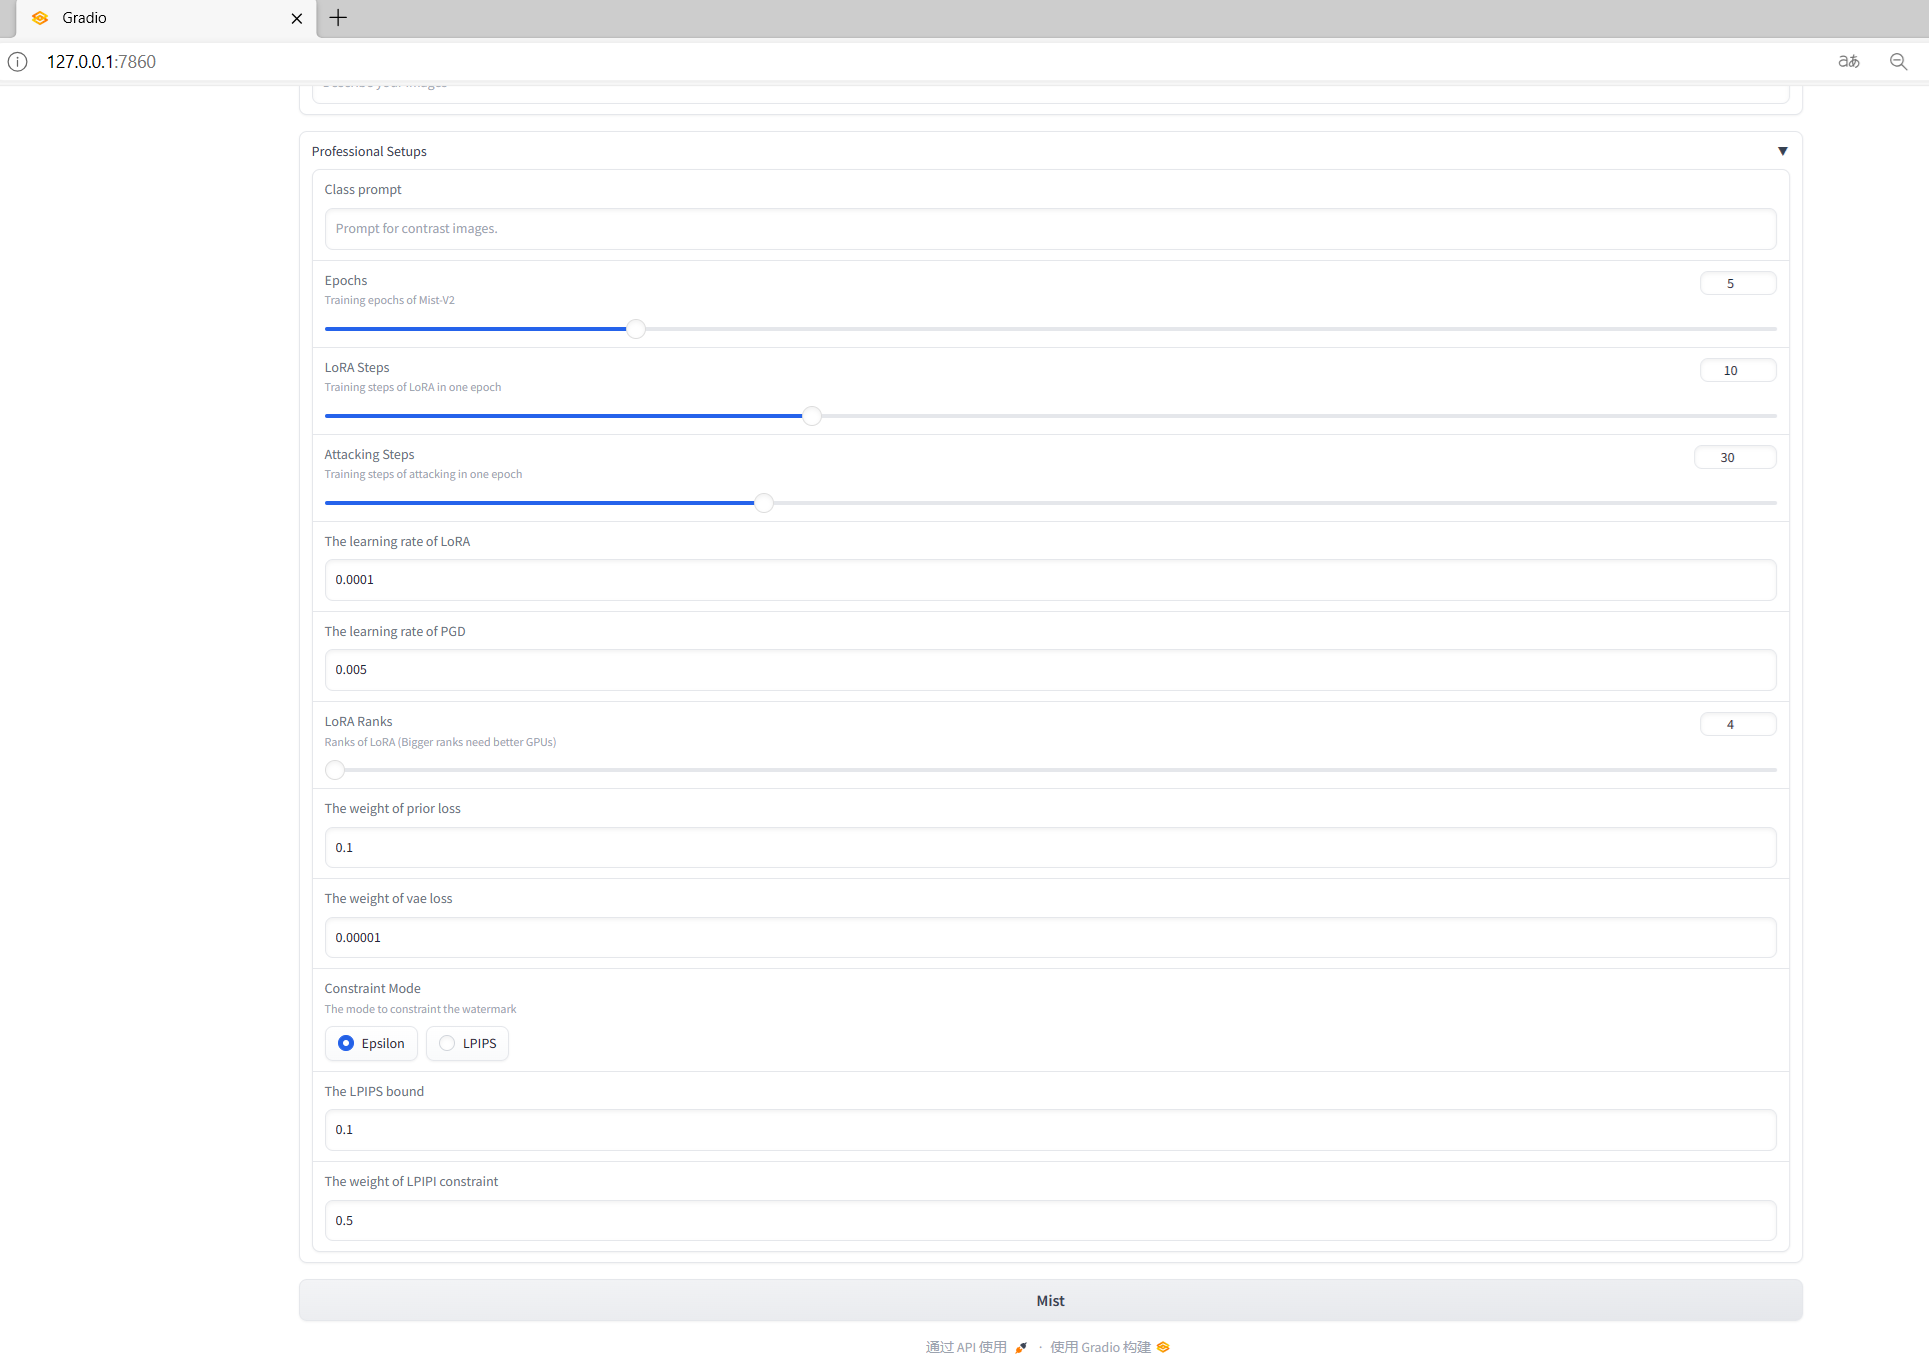Click the LoRA Ranks slider handle
Screen dimensions: 1929x1367
pos(335,769)
